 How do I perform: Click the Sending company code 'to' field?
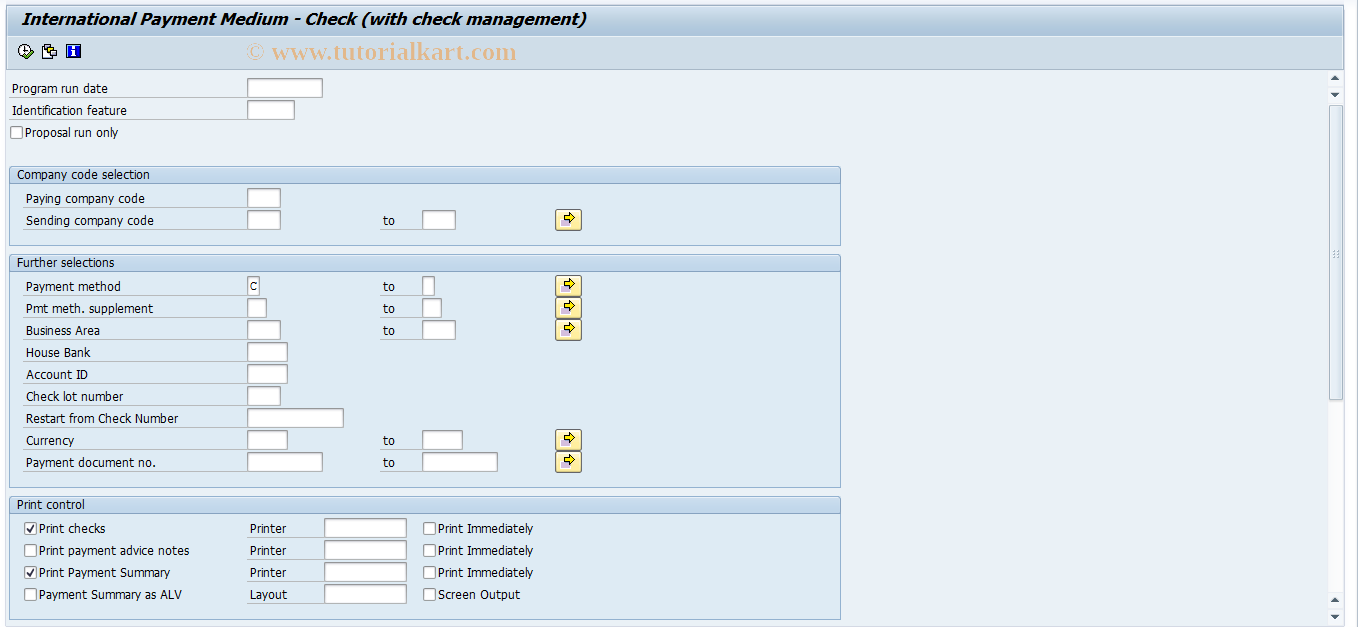pyautogui.click(x=439, y=220)
